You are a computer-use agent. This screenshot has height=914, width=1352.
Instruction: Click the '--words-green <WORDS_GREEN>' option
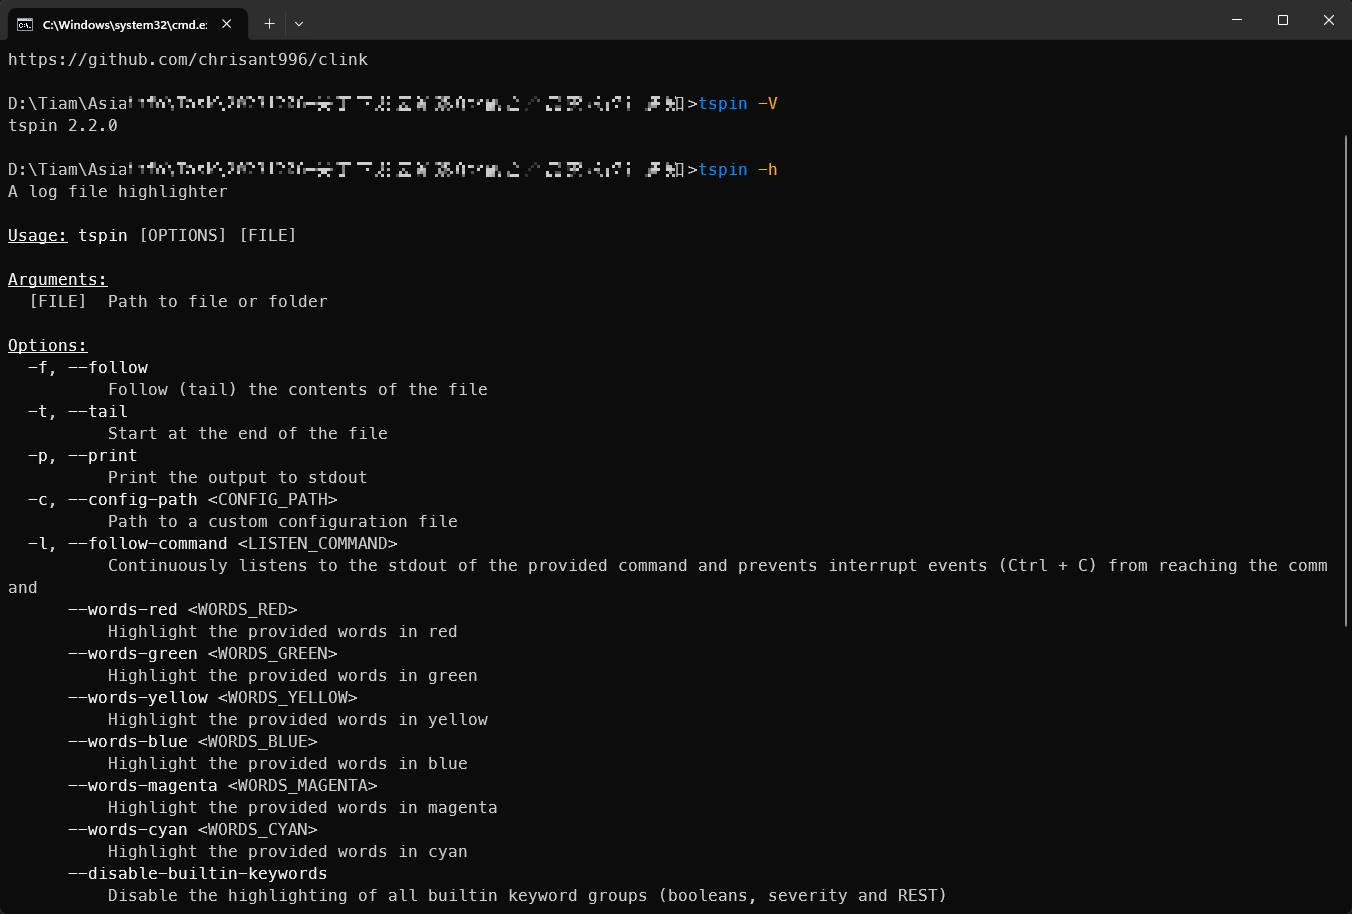[x=203, y=653]
